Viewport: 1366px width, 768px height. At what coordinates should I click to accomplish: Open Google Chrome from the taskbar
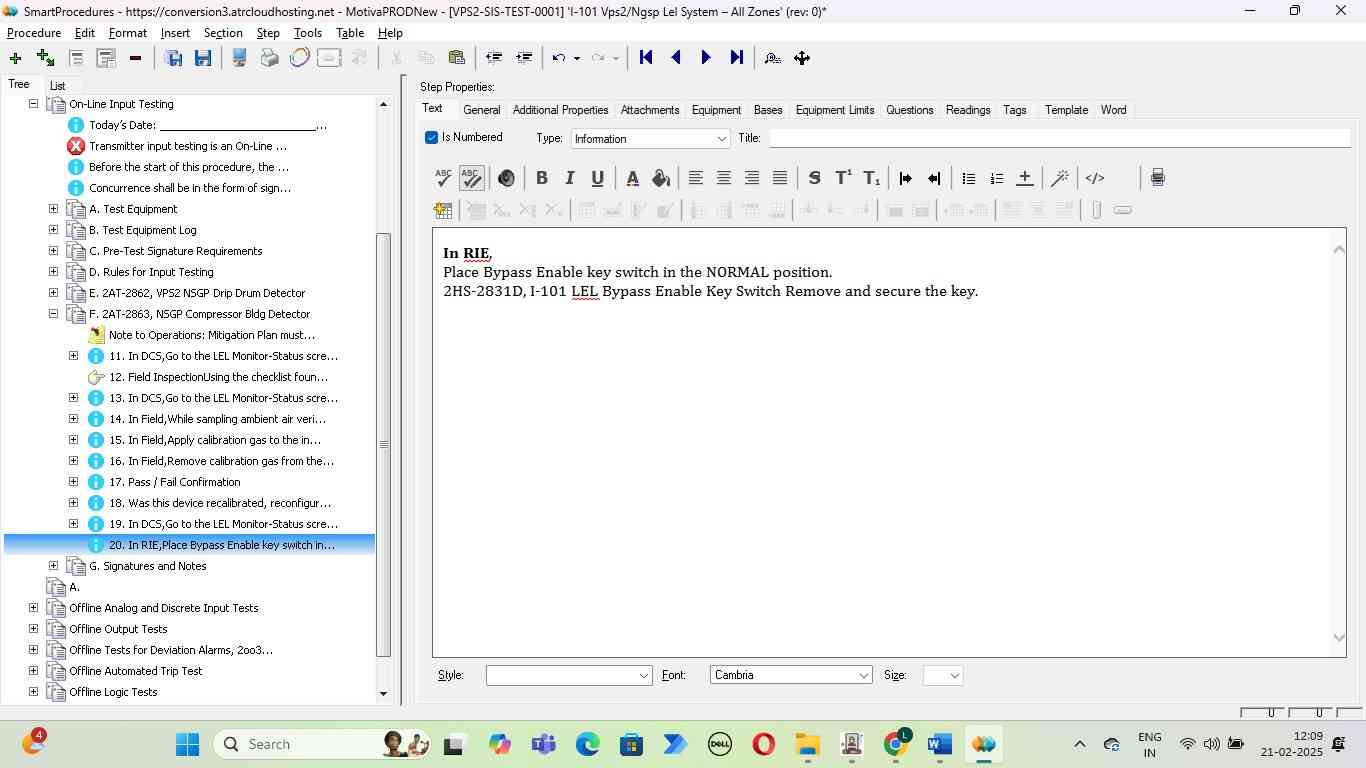[897, 744]
